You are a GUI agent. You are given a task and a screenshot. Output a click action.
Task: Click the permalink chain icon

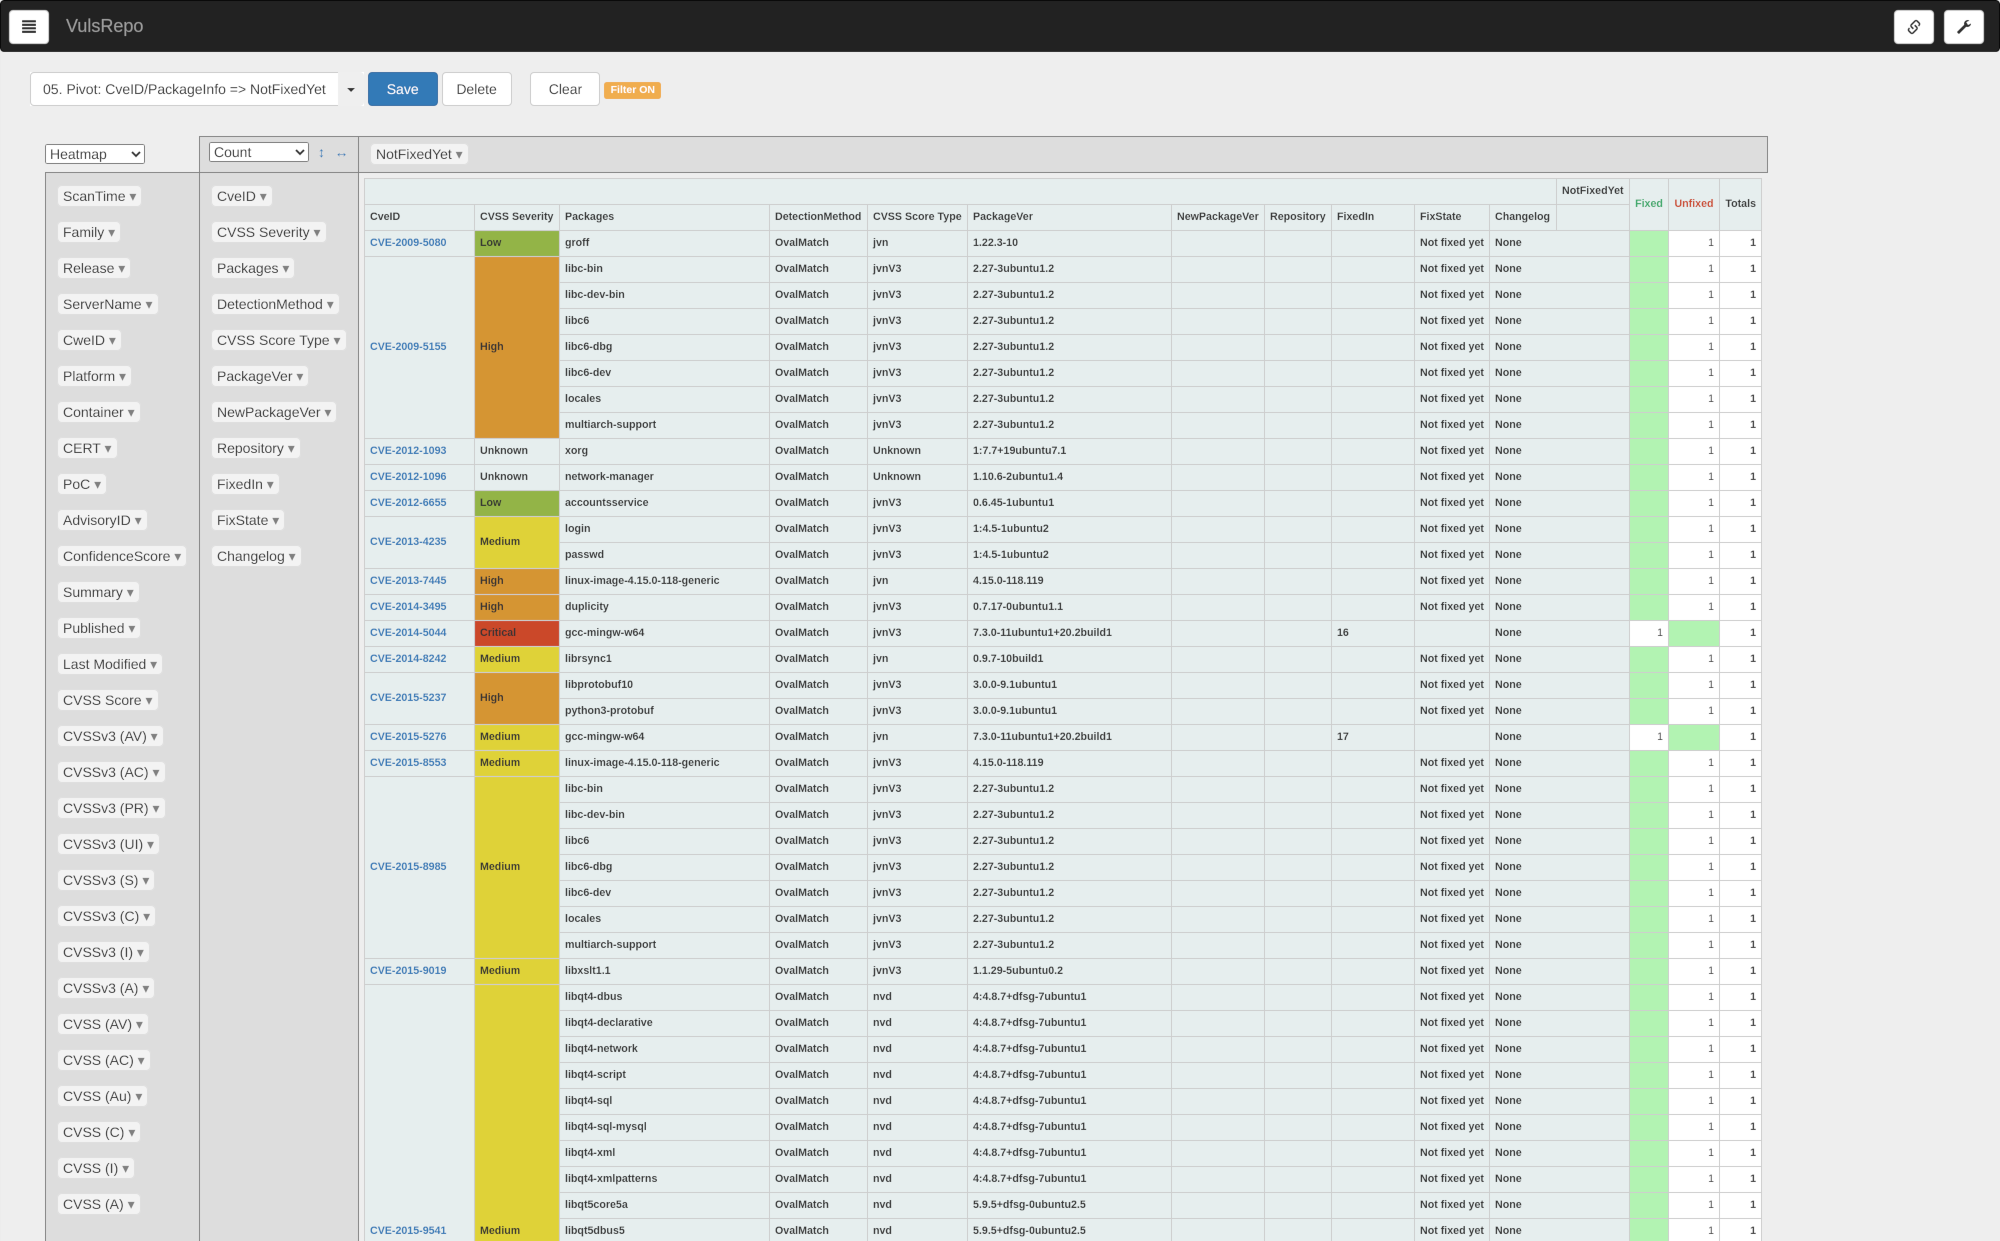tap(1913, 27)
